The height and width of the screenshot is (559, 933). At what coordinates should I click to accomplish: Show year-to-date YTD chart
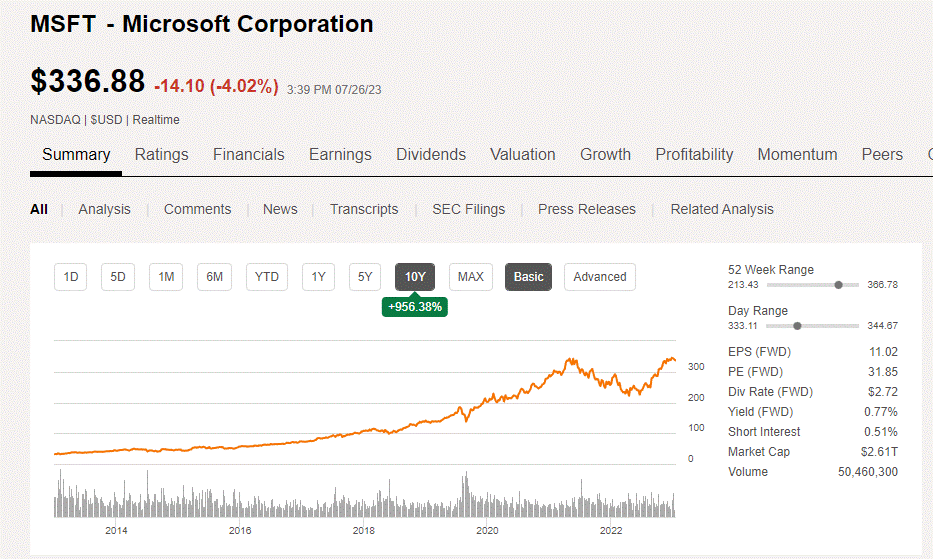267,277
